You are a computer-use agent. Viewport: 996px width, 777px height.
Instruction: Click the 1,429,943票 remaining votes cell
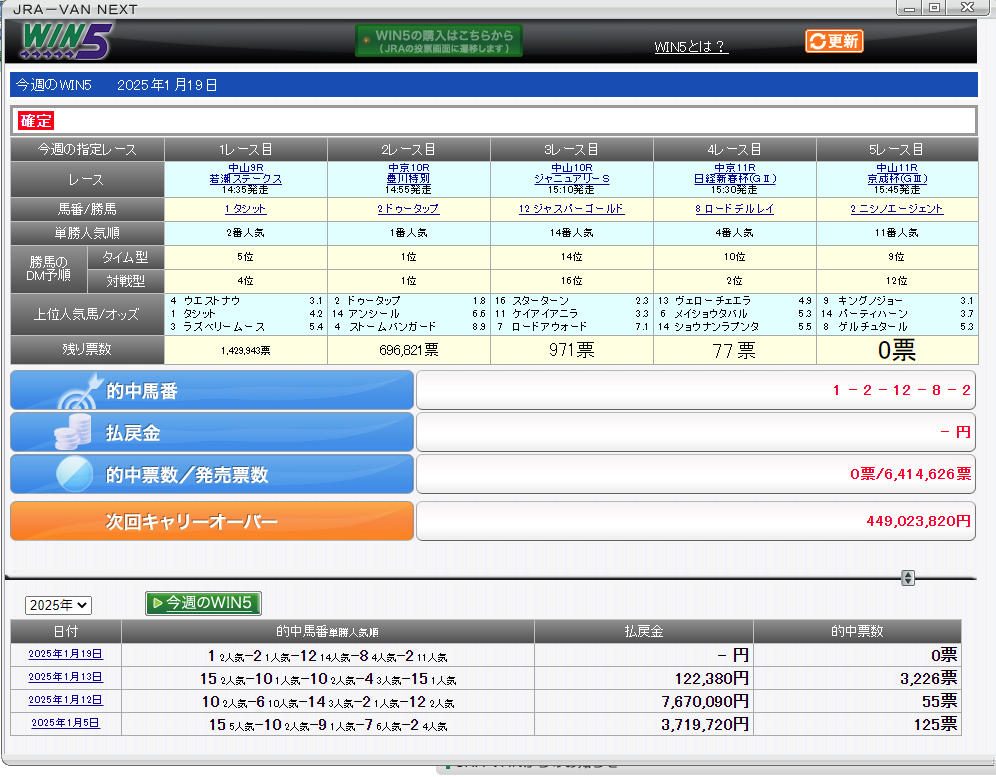coord(246,350)
